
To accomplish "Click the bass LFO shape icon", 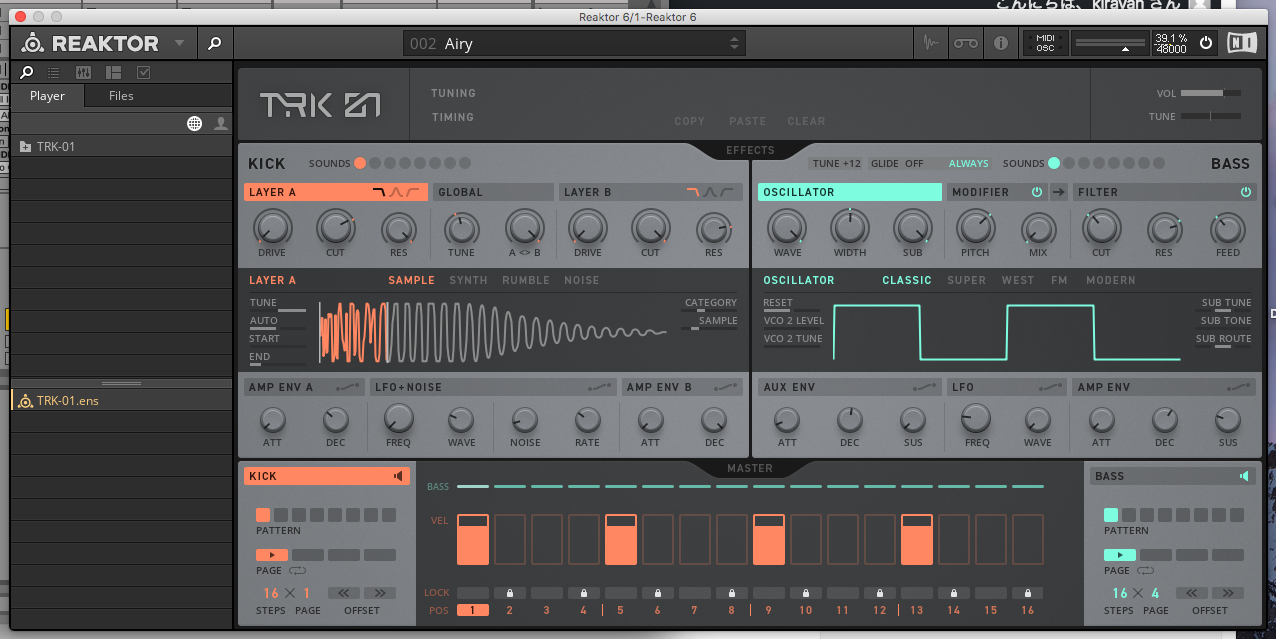I will pyautogui.click(x=1049, y=387).
